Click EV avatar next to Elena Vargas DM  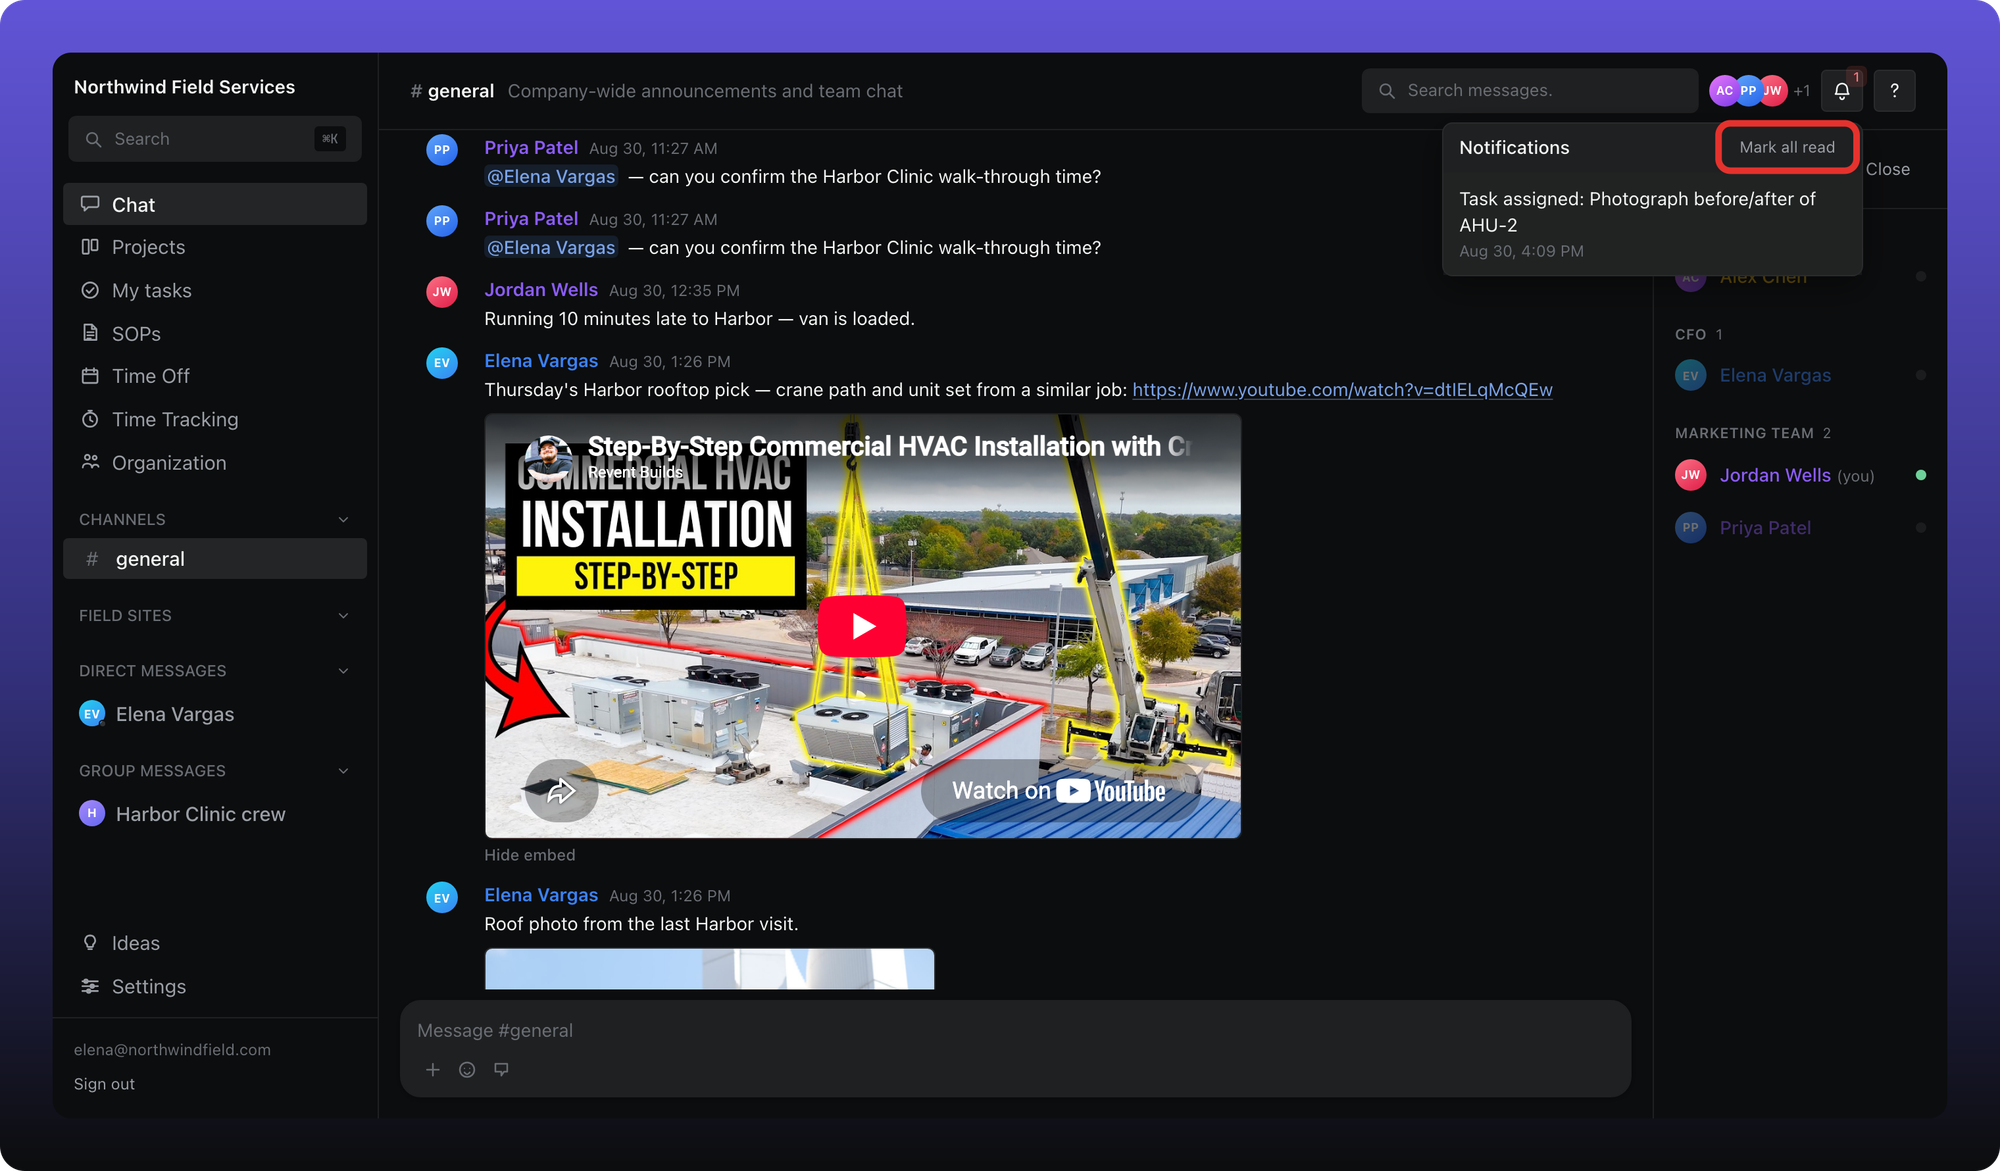pyautogui.click(x=92, y=713)
